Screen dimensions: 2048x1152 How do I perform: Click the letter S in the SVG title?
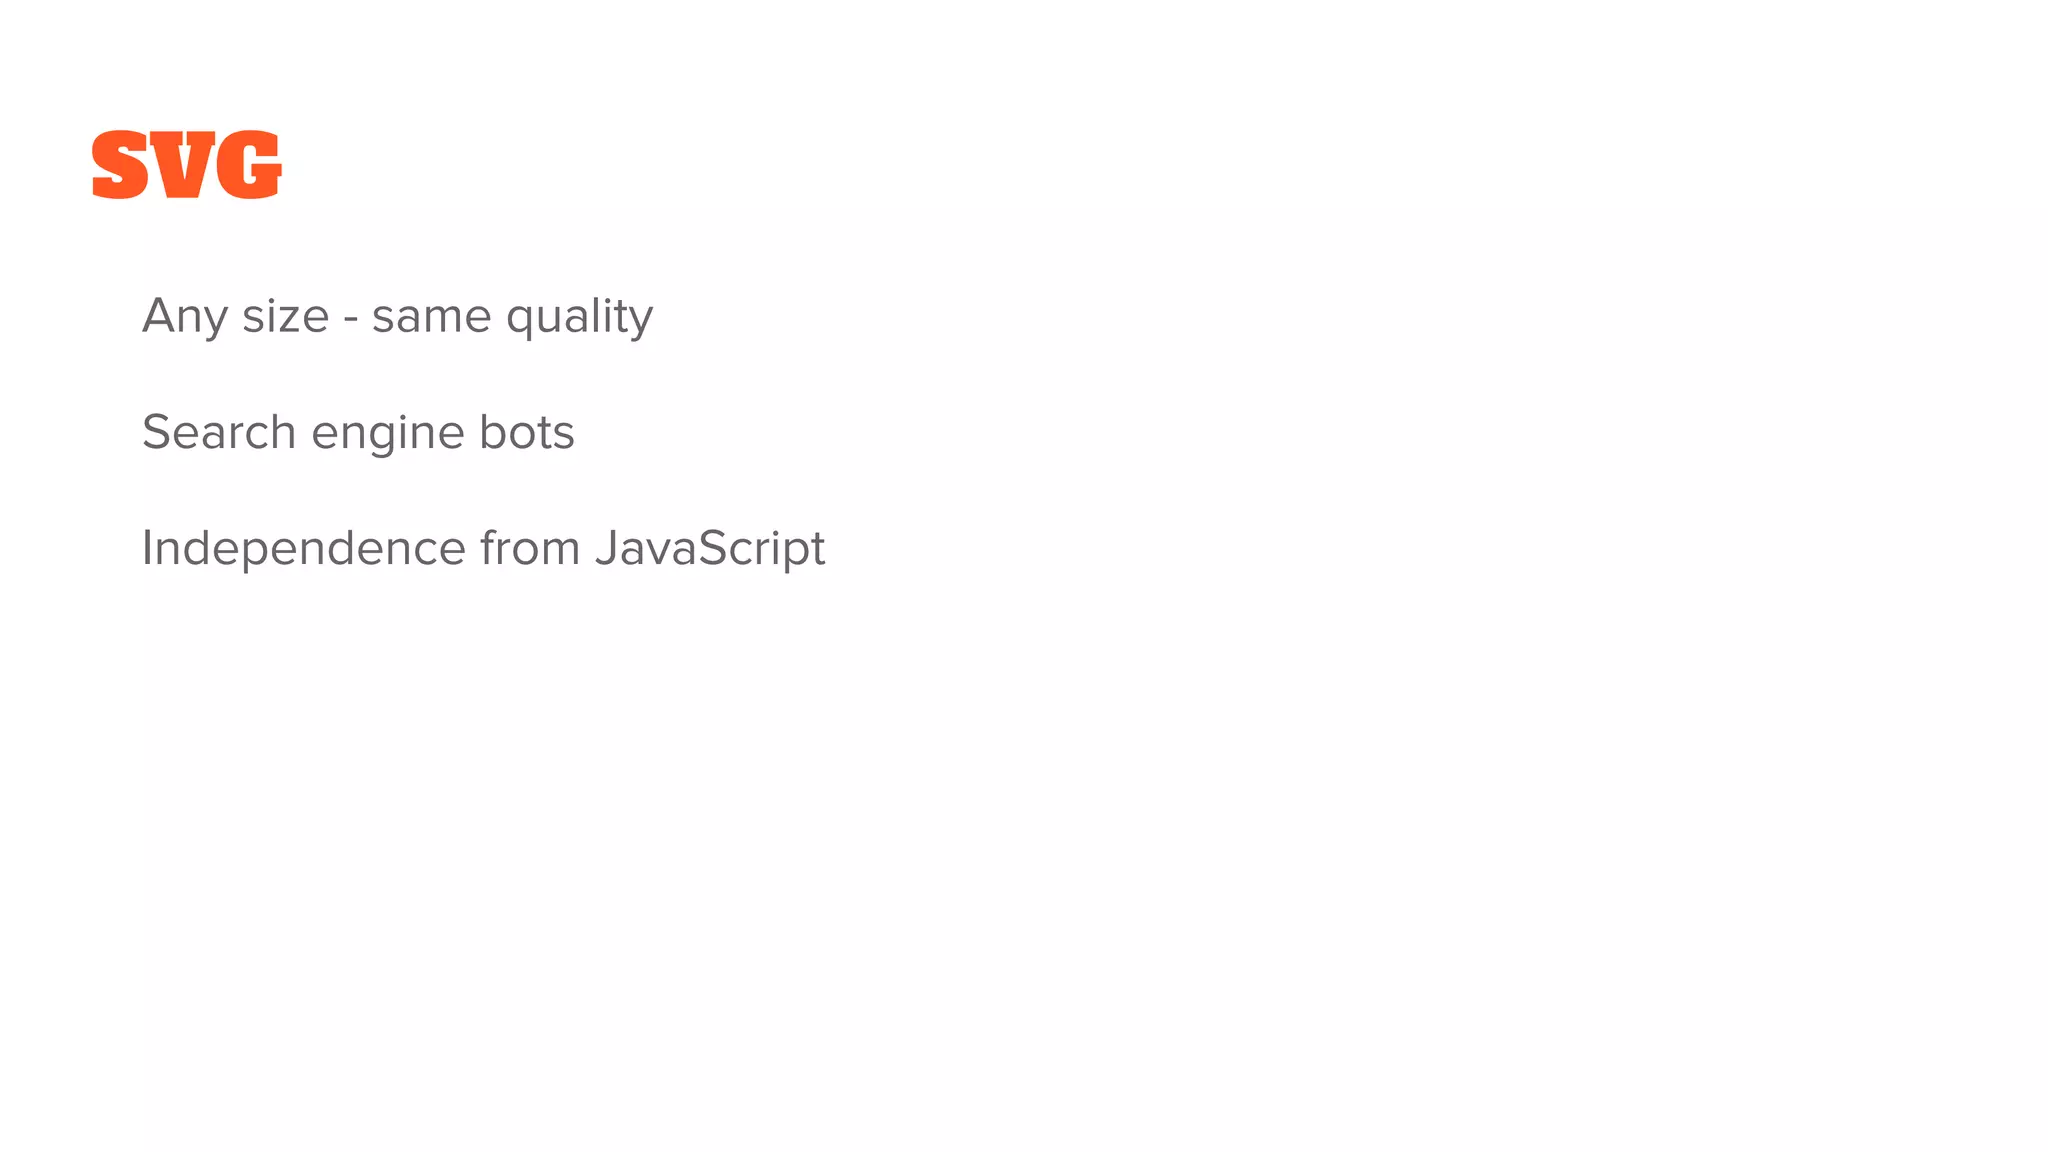coord(121,165)
